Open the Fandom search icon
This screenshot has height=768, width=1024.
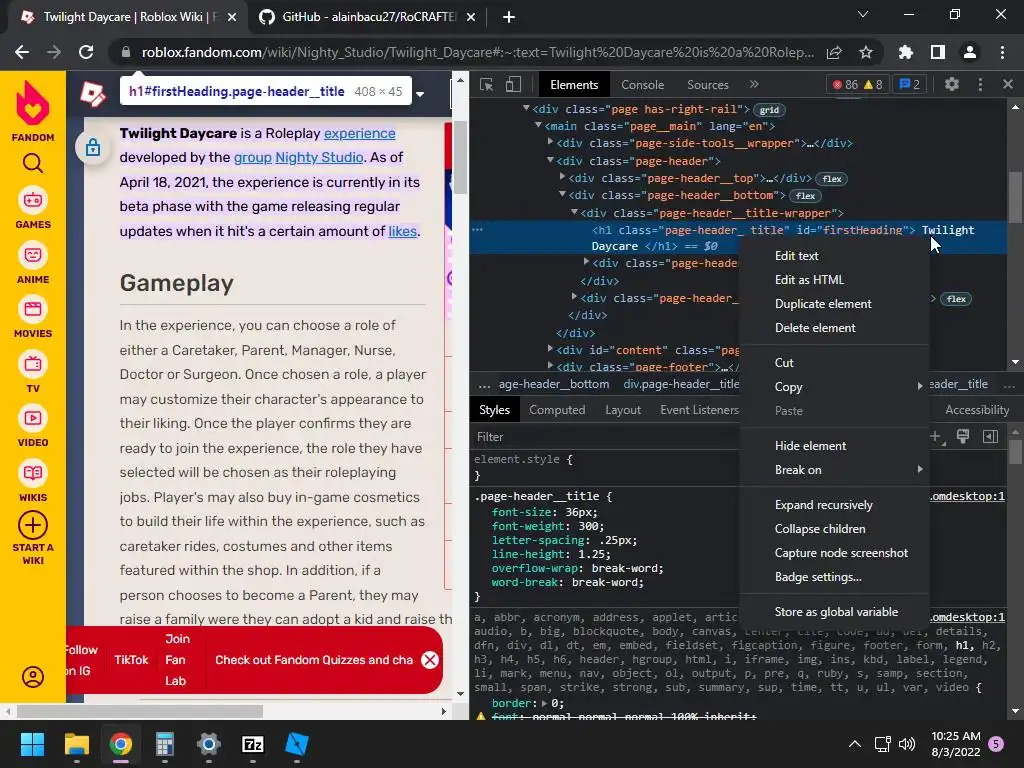pyautogui.click(x=33, y=163)
